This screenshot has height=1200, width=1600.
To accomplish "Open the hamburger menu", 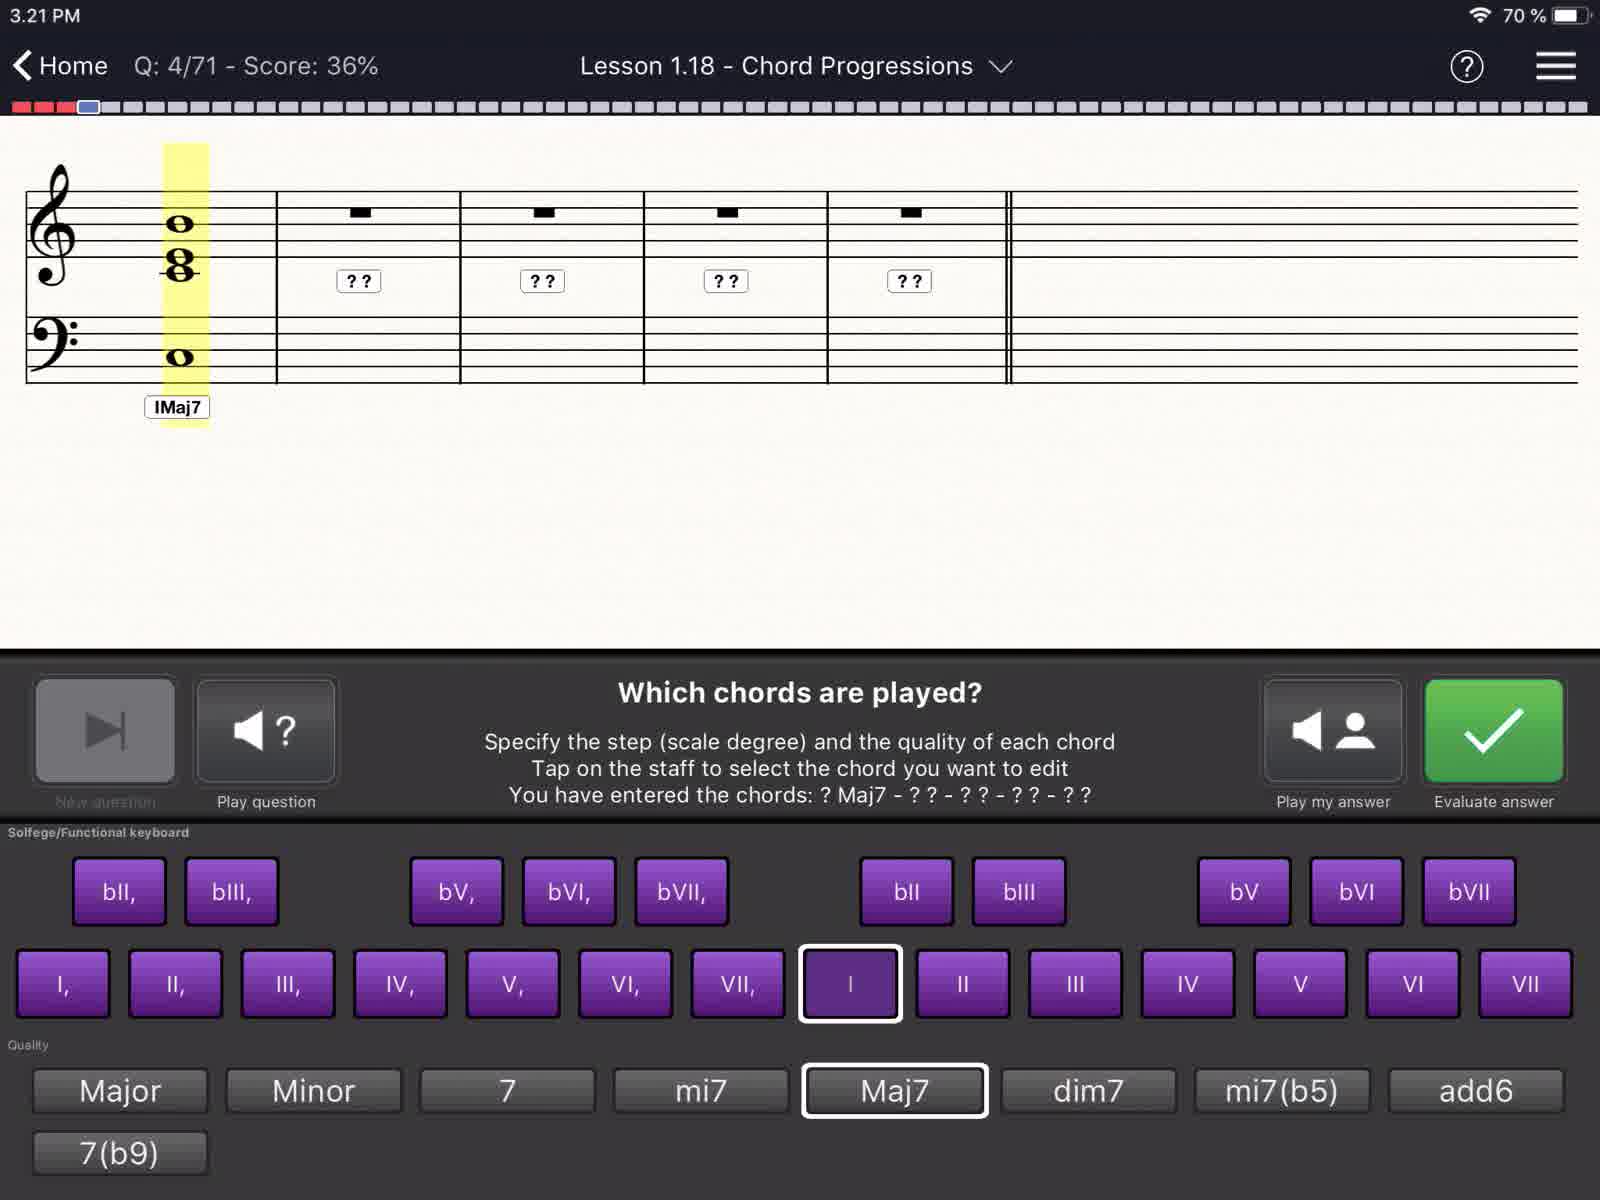I will (1555, 66).
